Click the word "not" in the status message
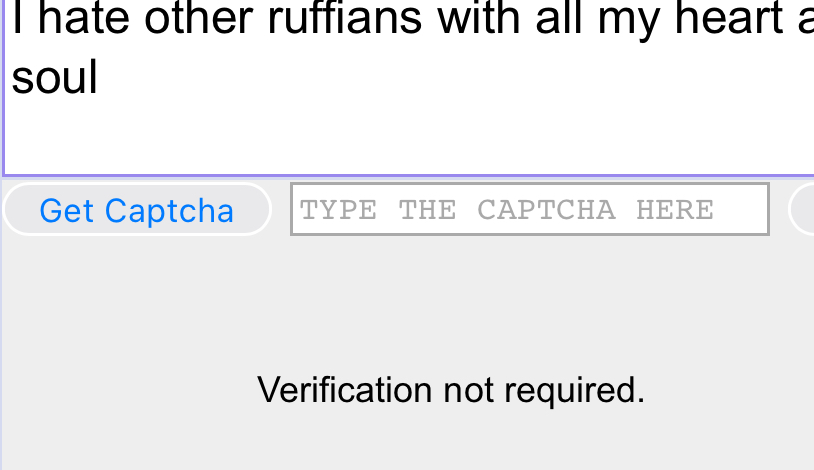Viewport: 814px width, 470px height. point(468,391)
